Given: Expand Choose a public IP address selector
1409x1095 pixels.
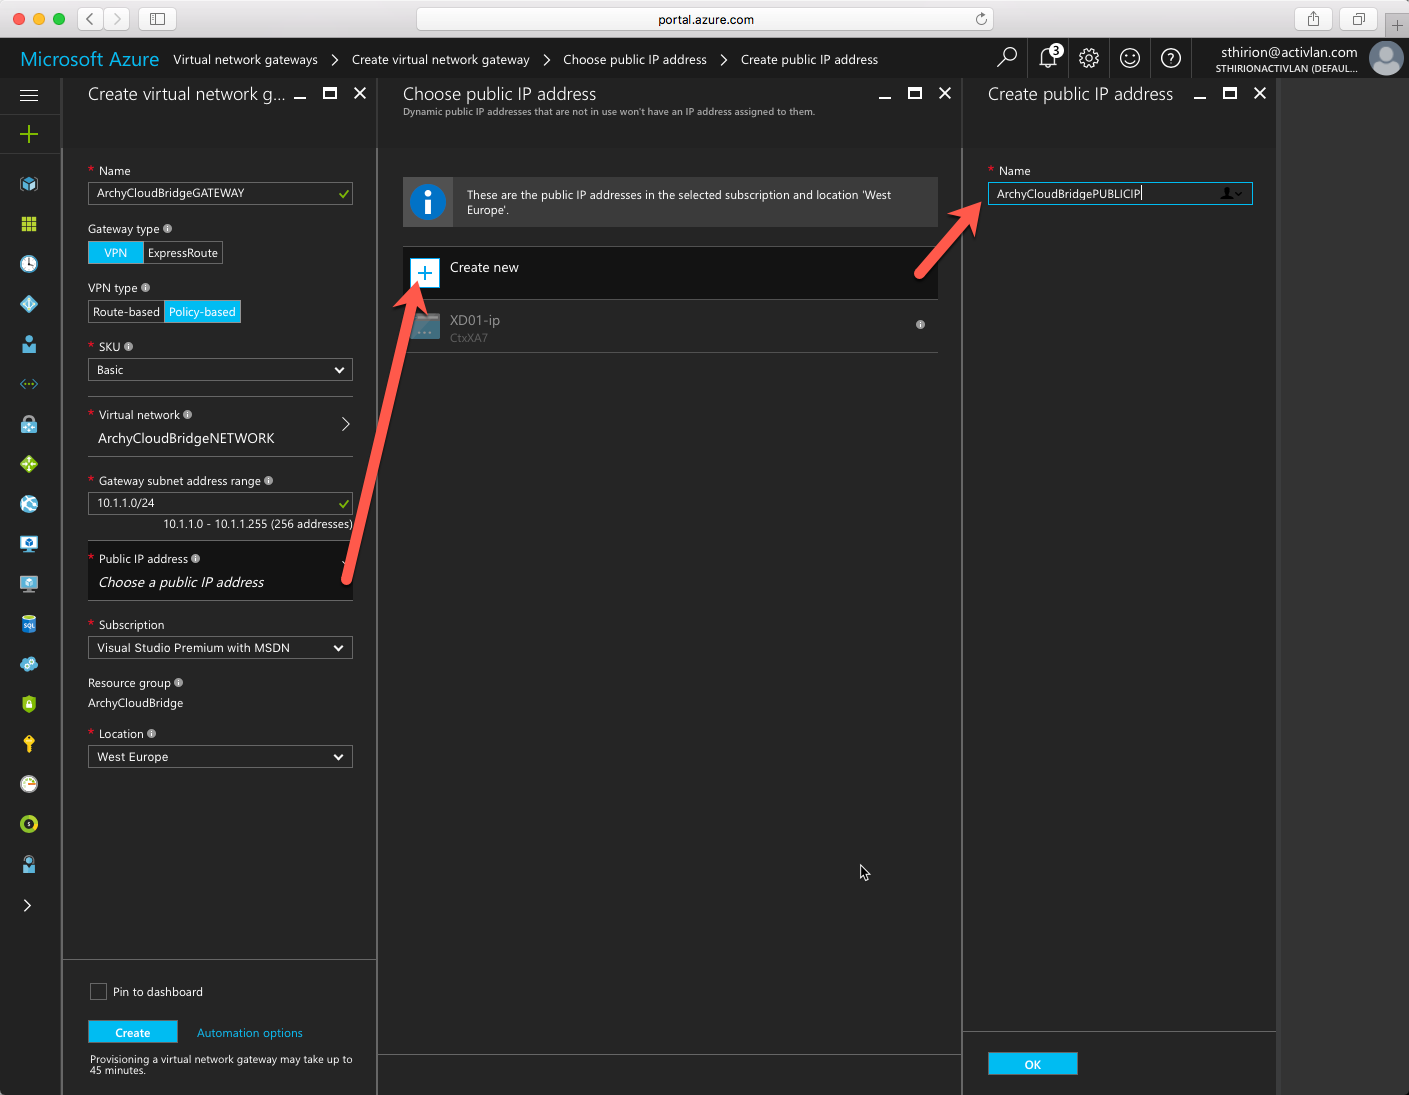Looking at the screenshot, I should click(220, 571).
